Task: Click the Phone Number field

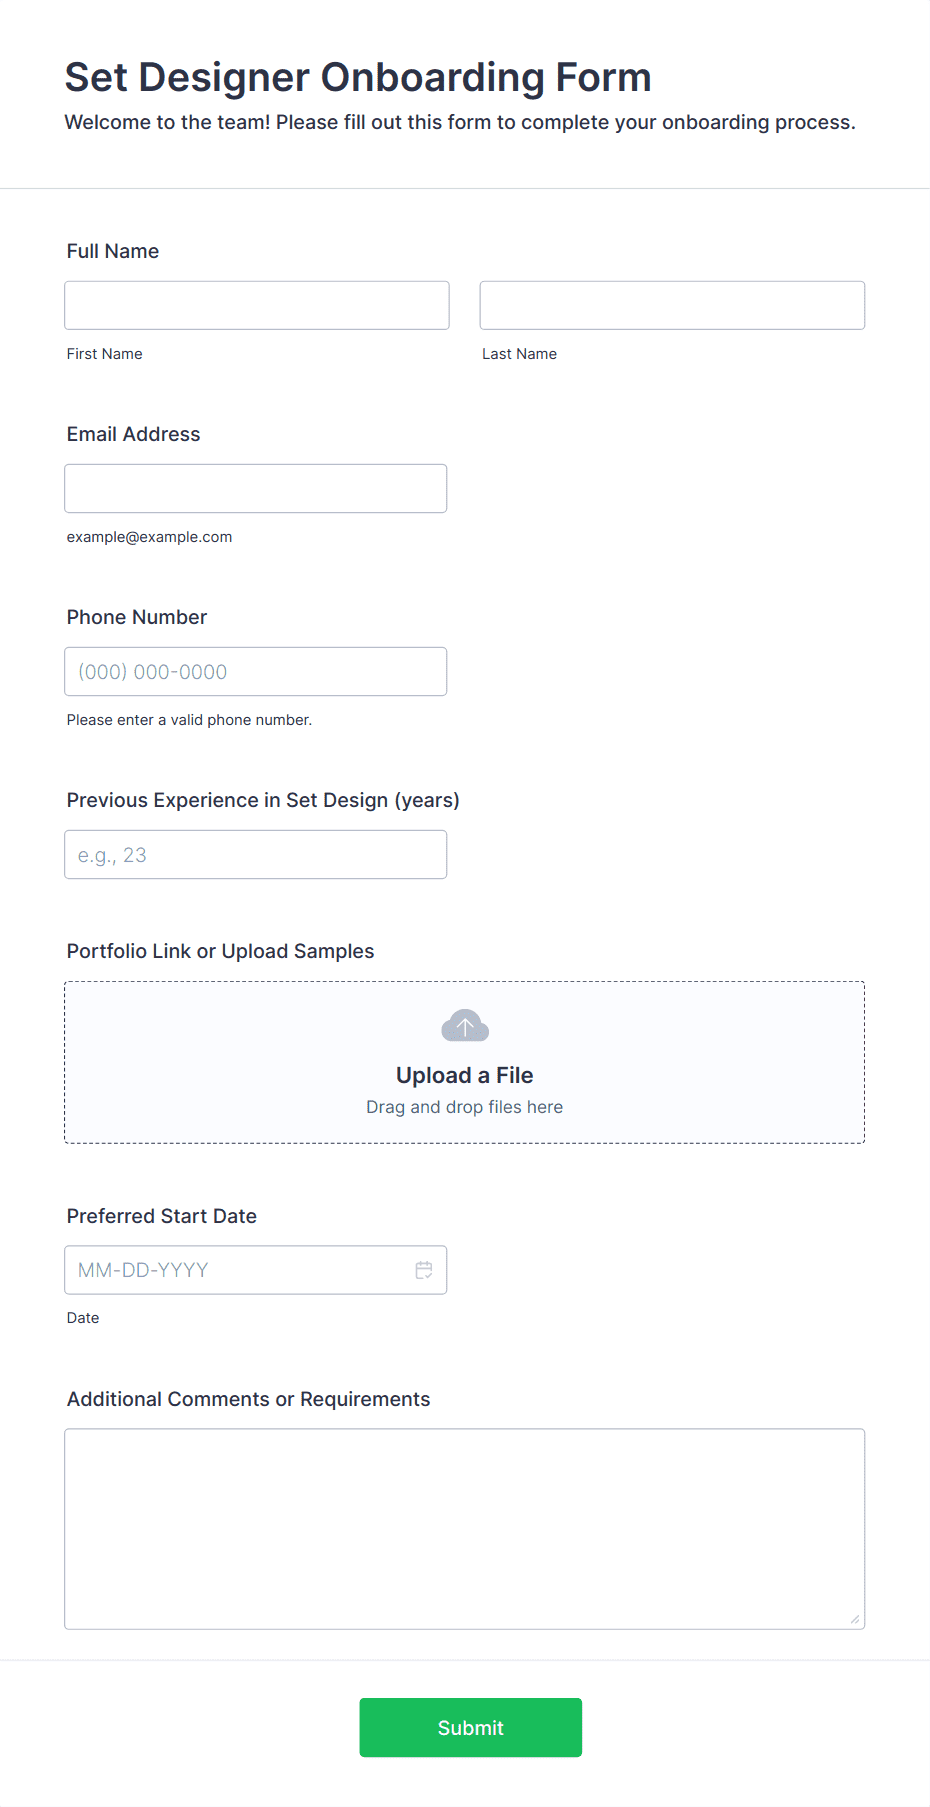Action: click(256, 671)
